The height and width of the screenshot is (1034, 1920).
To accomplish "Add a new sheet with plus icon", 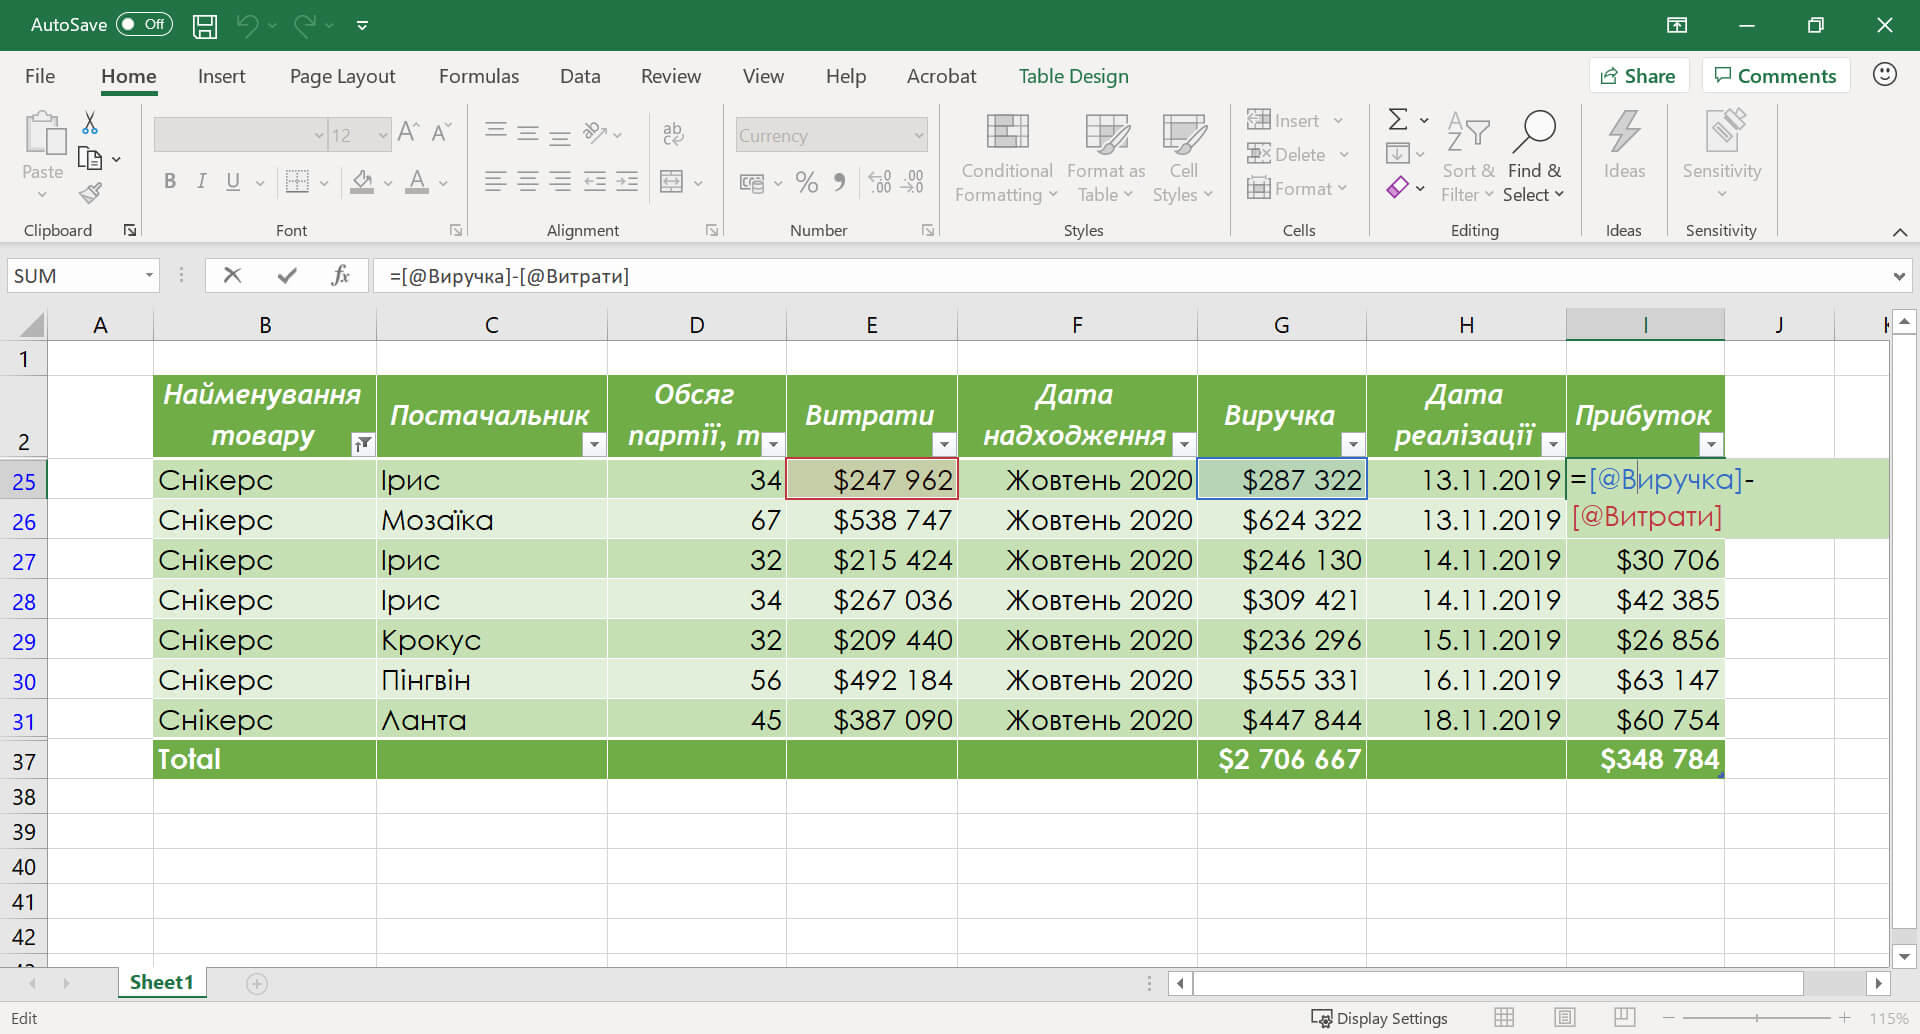I will (257, 984).
